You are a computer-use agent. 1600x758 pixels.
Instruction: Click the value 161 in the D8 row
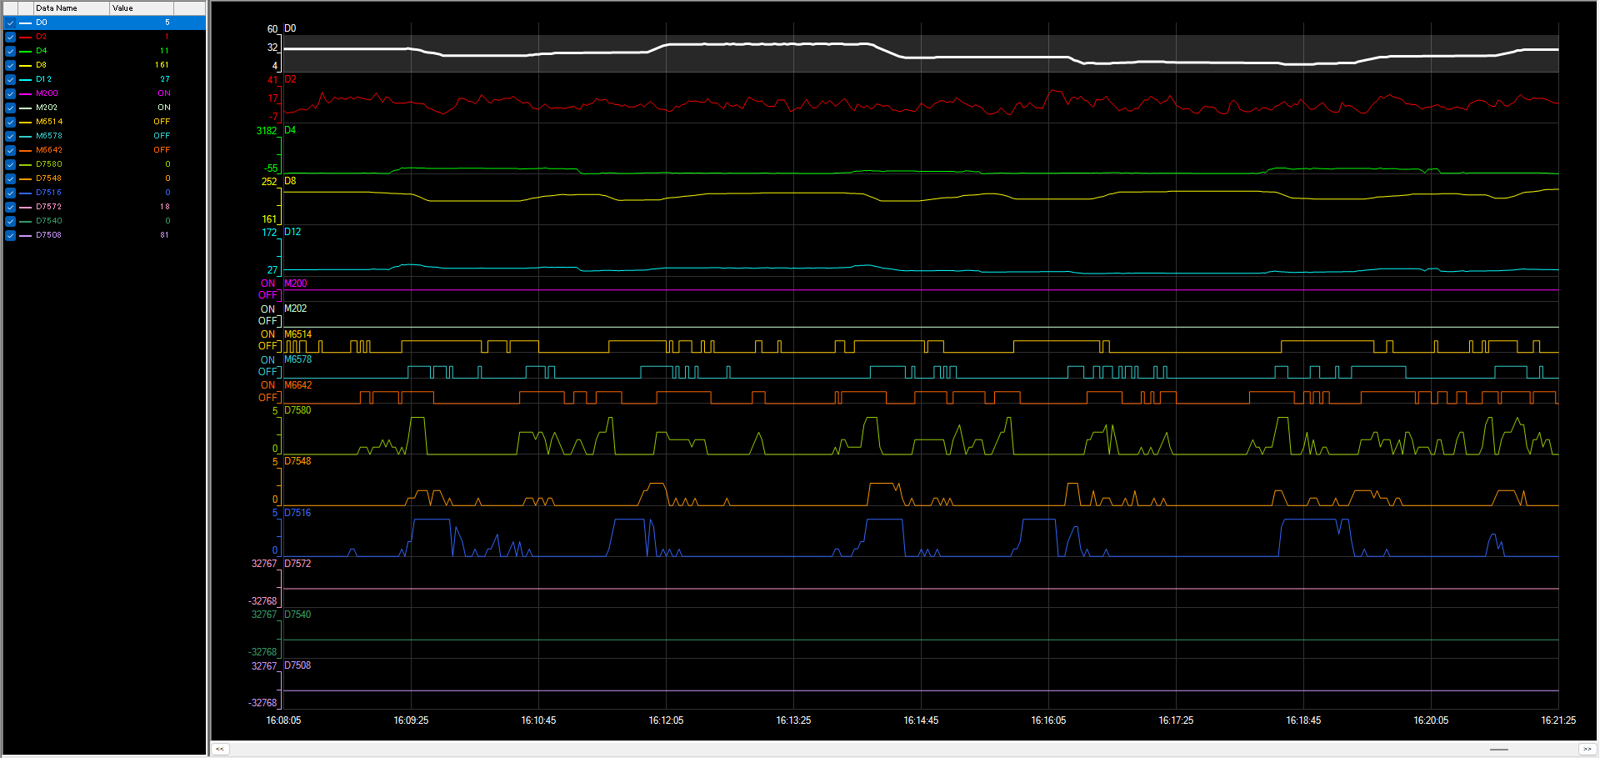pos(162,65)
